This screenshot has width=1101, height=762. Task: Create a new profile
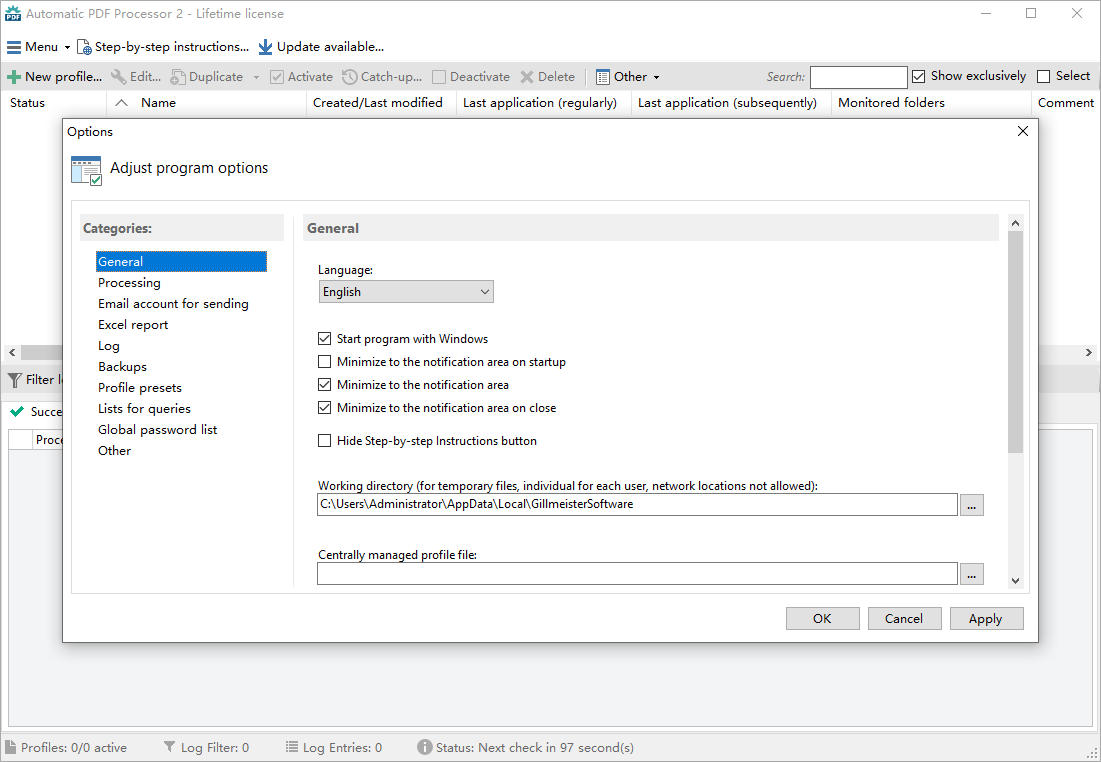54,76
